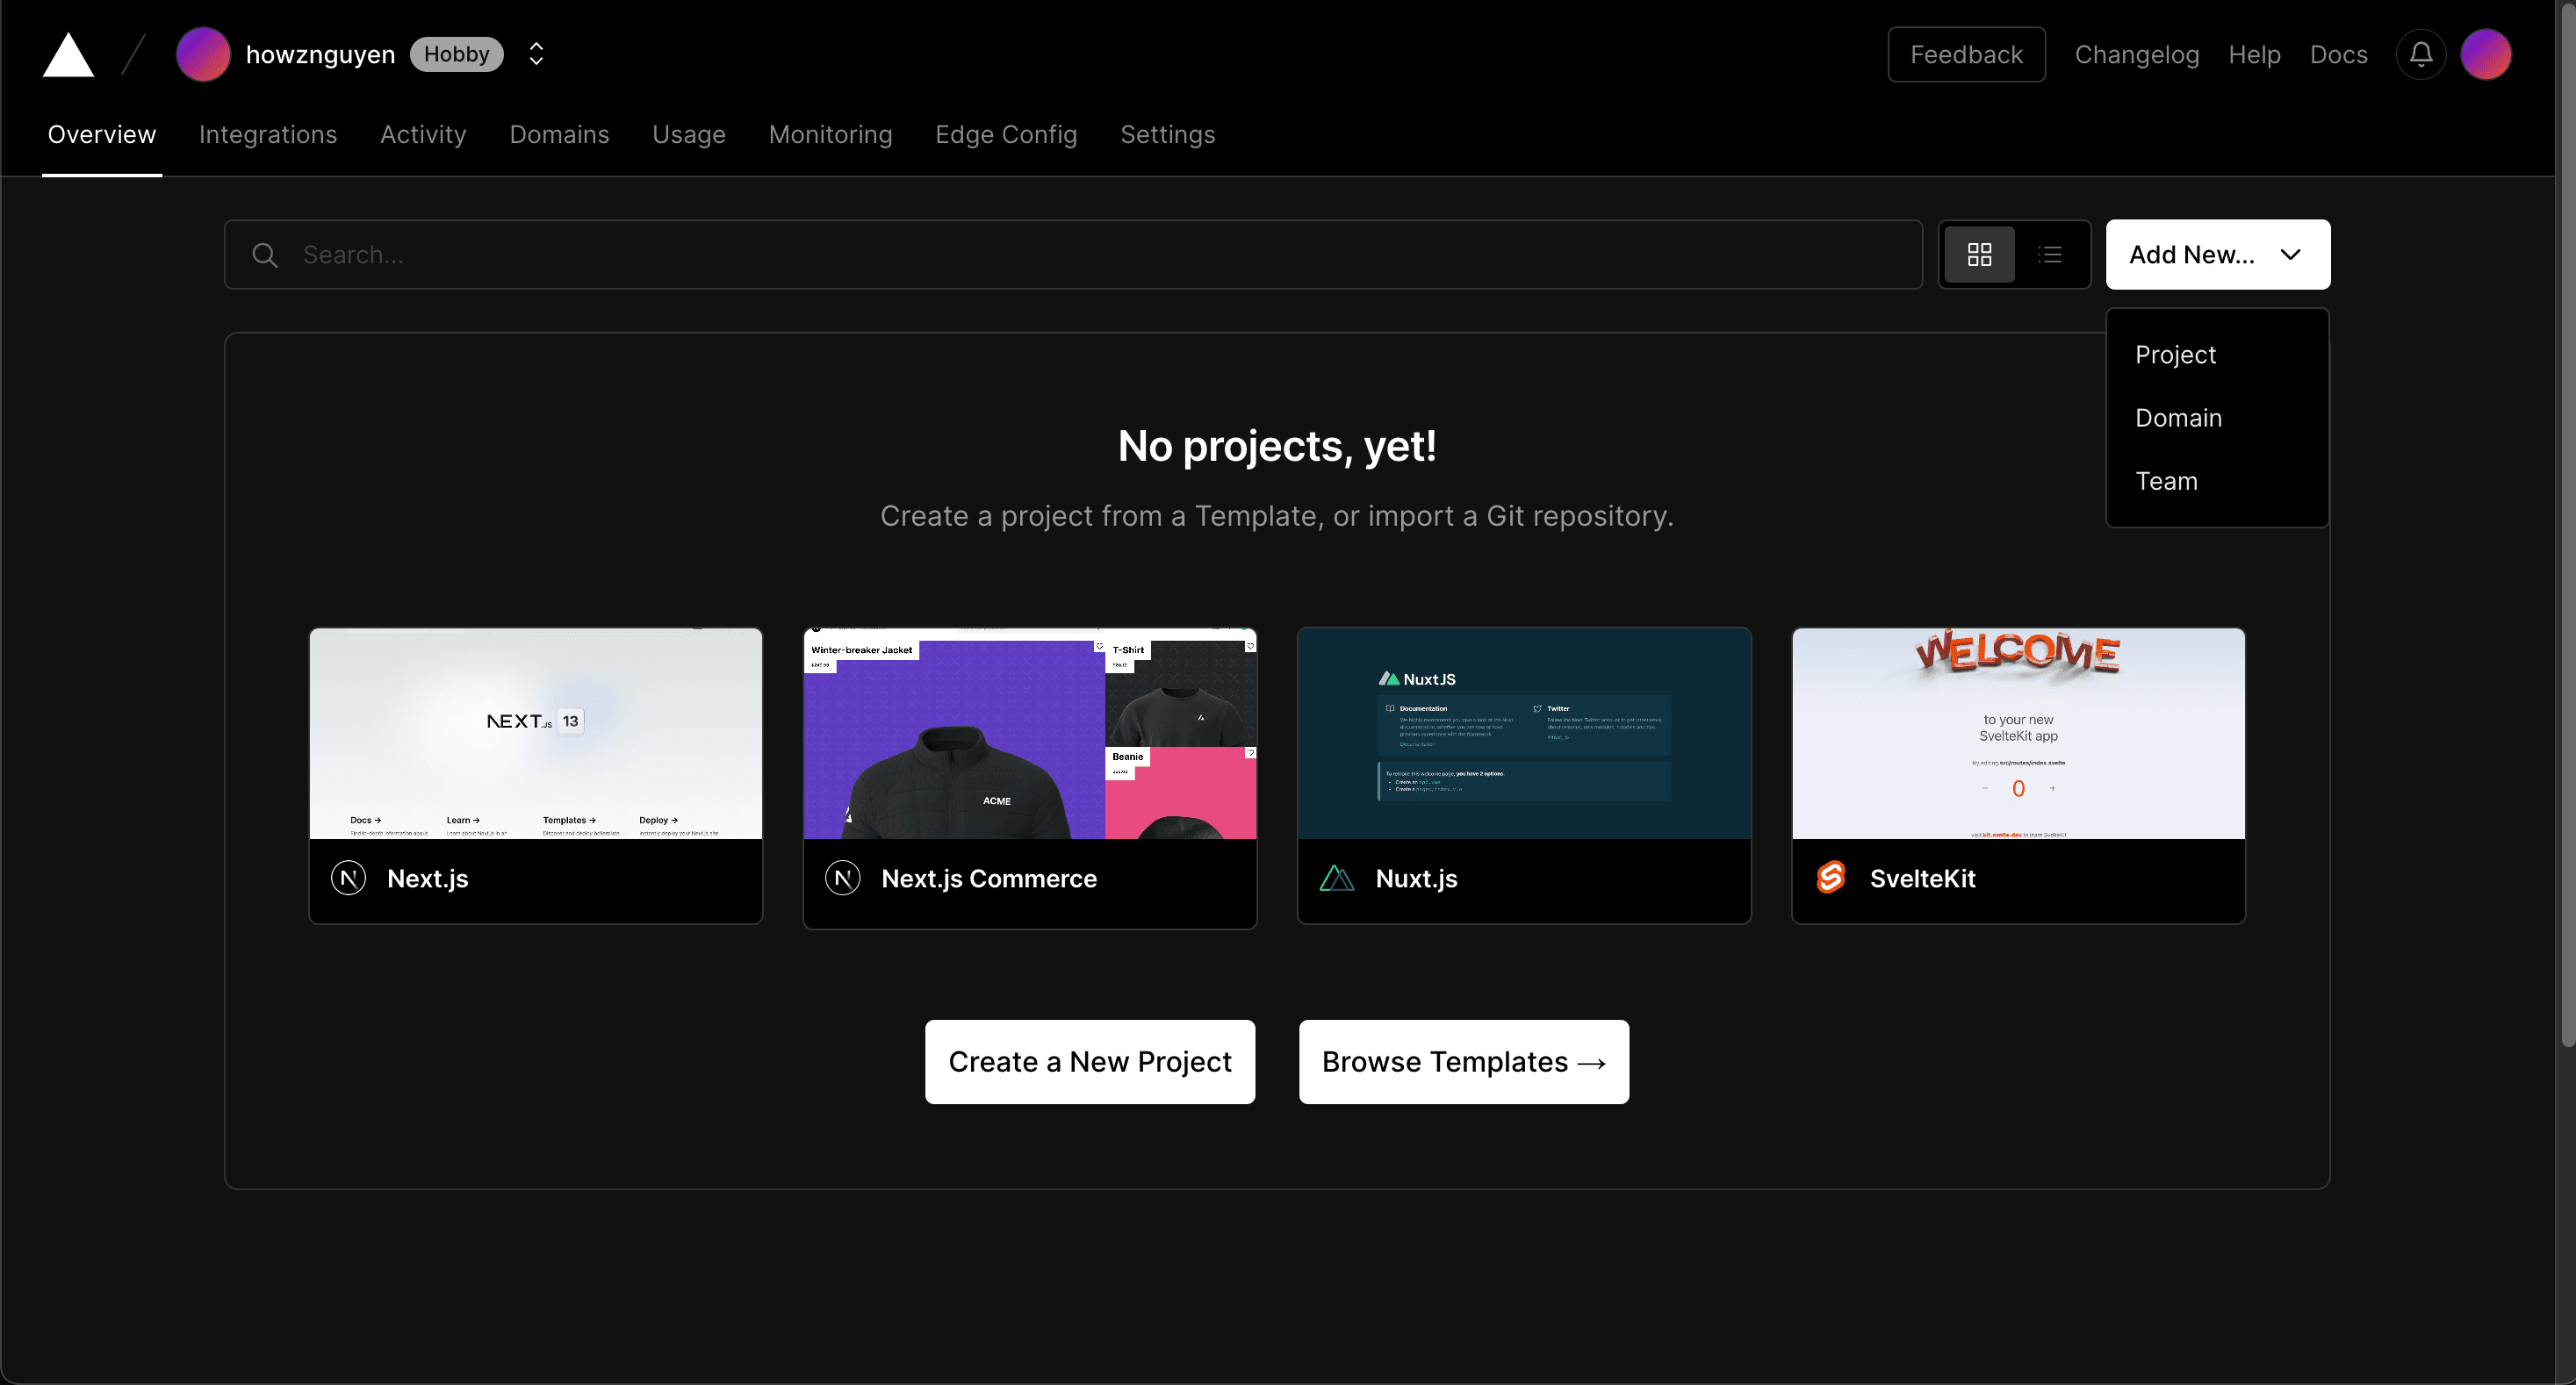Click the Next.js template title
Screen dimensions: 2576x1385
(427, 879)
